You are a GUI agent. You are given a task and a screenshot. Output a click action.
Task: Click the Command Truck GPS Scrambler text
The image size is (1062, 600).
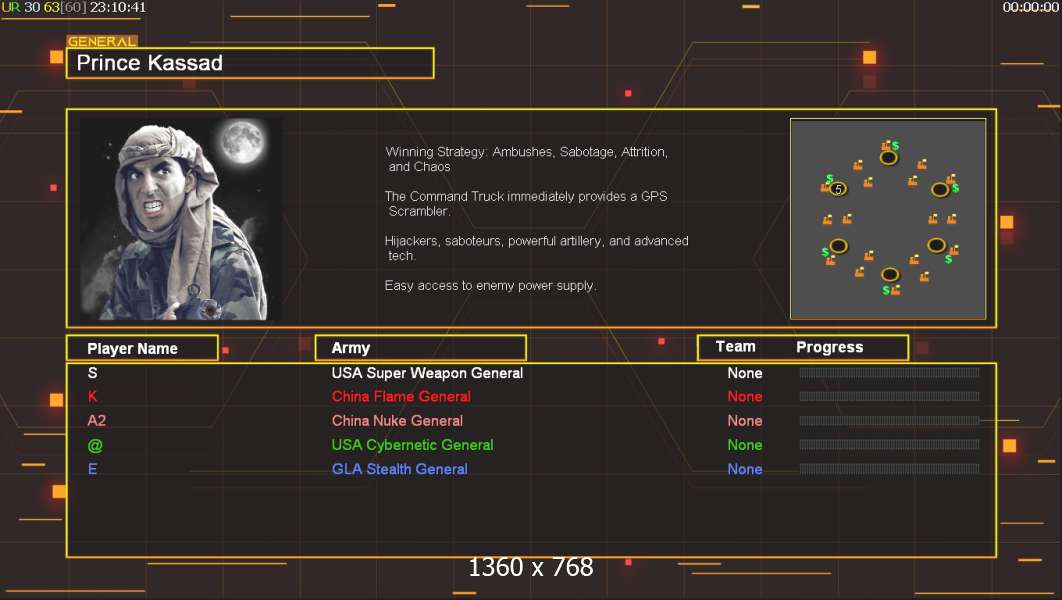click(526, 204)
